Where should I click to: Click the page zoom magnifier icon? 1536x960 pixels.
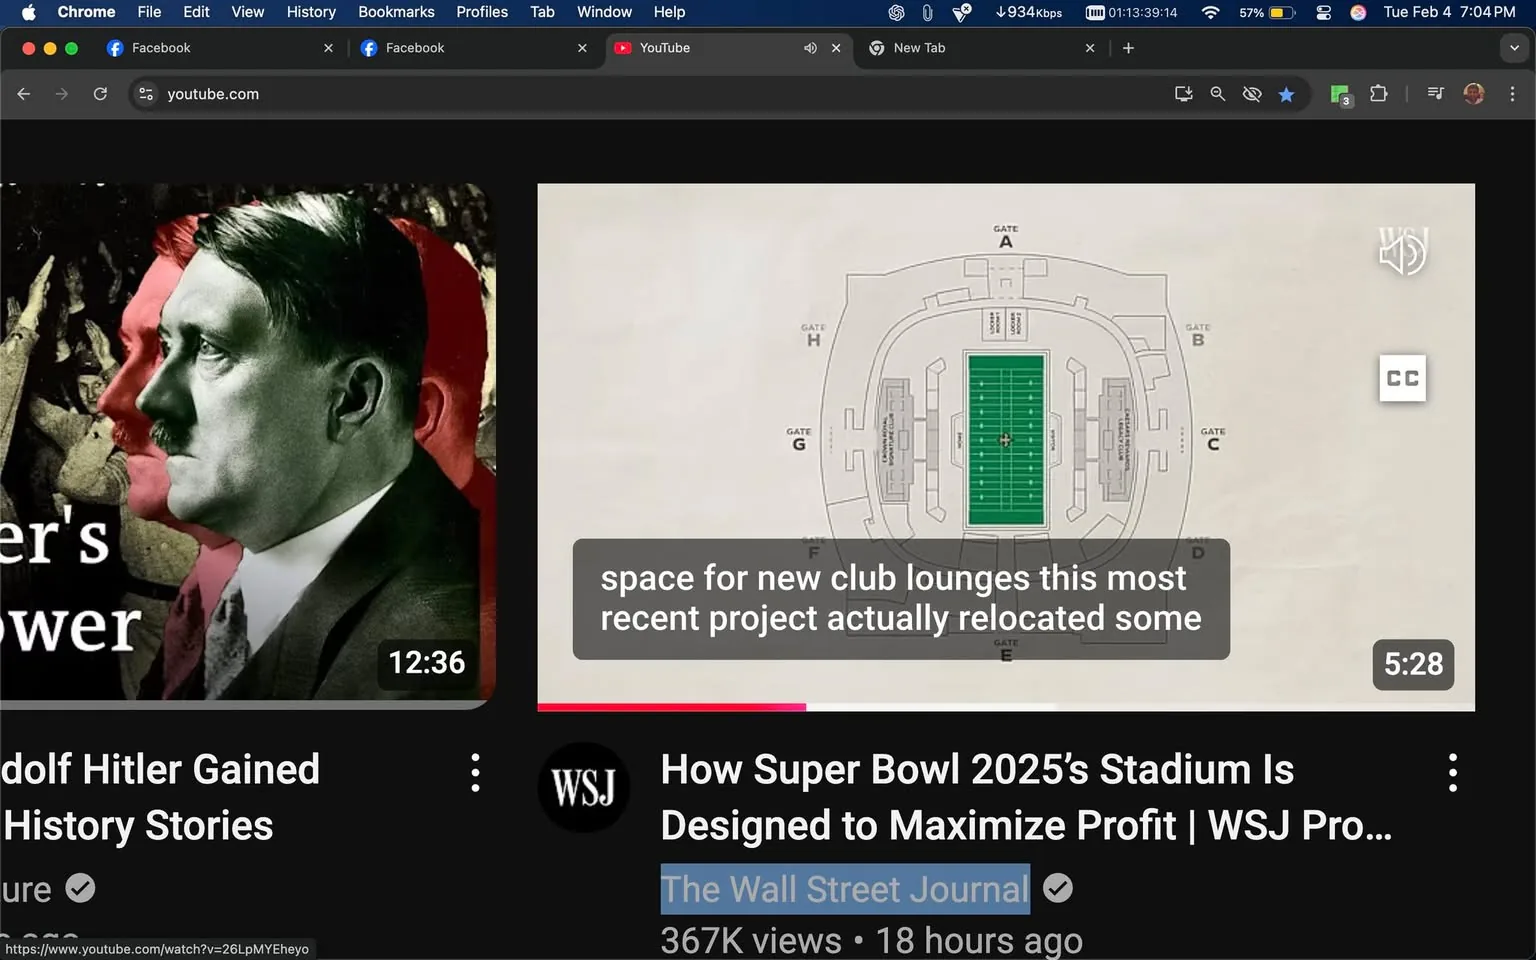(x=1217, y=94)
